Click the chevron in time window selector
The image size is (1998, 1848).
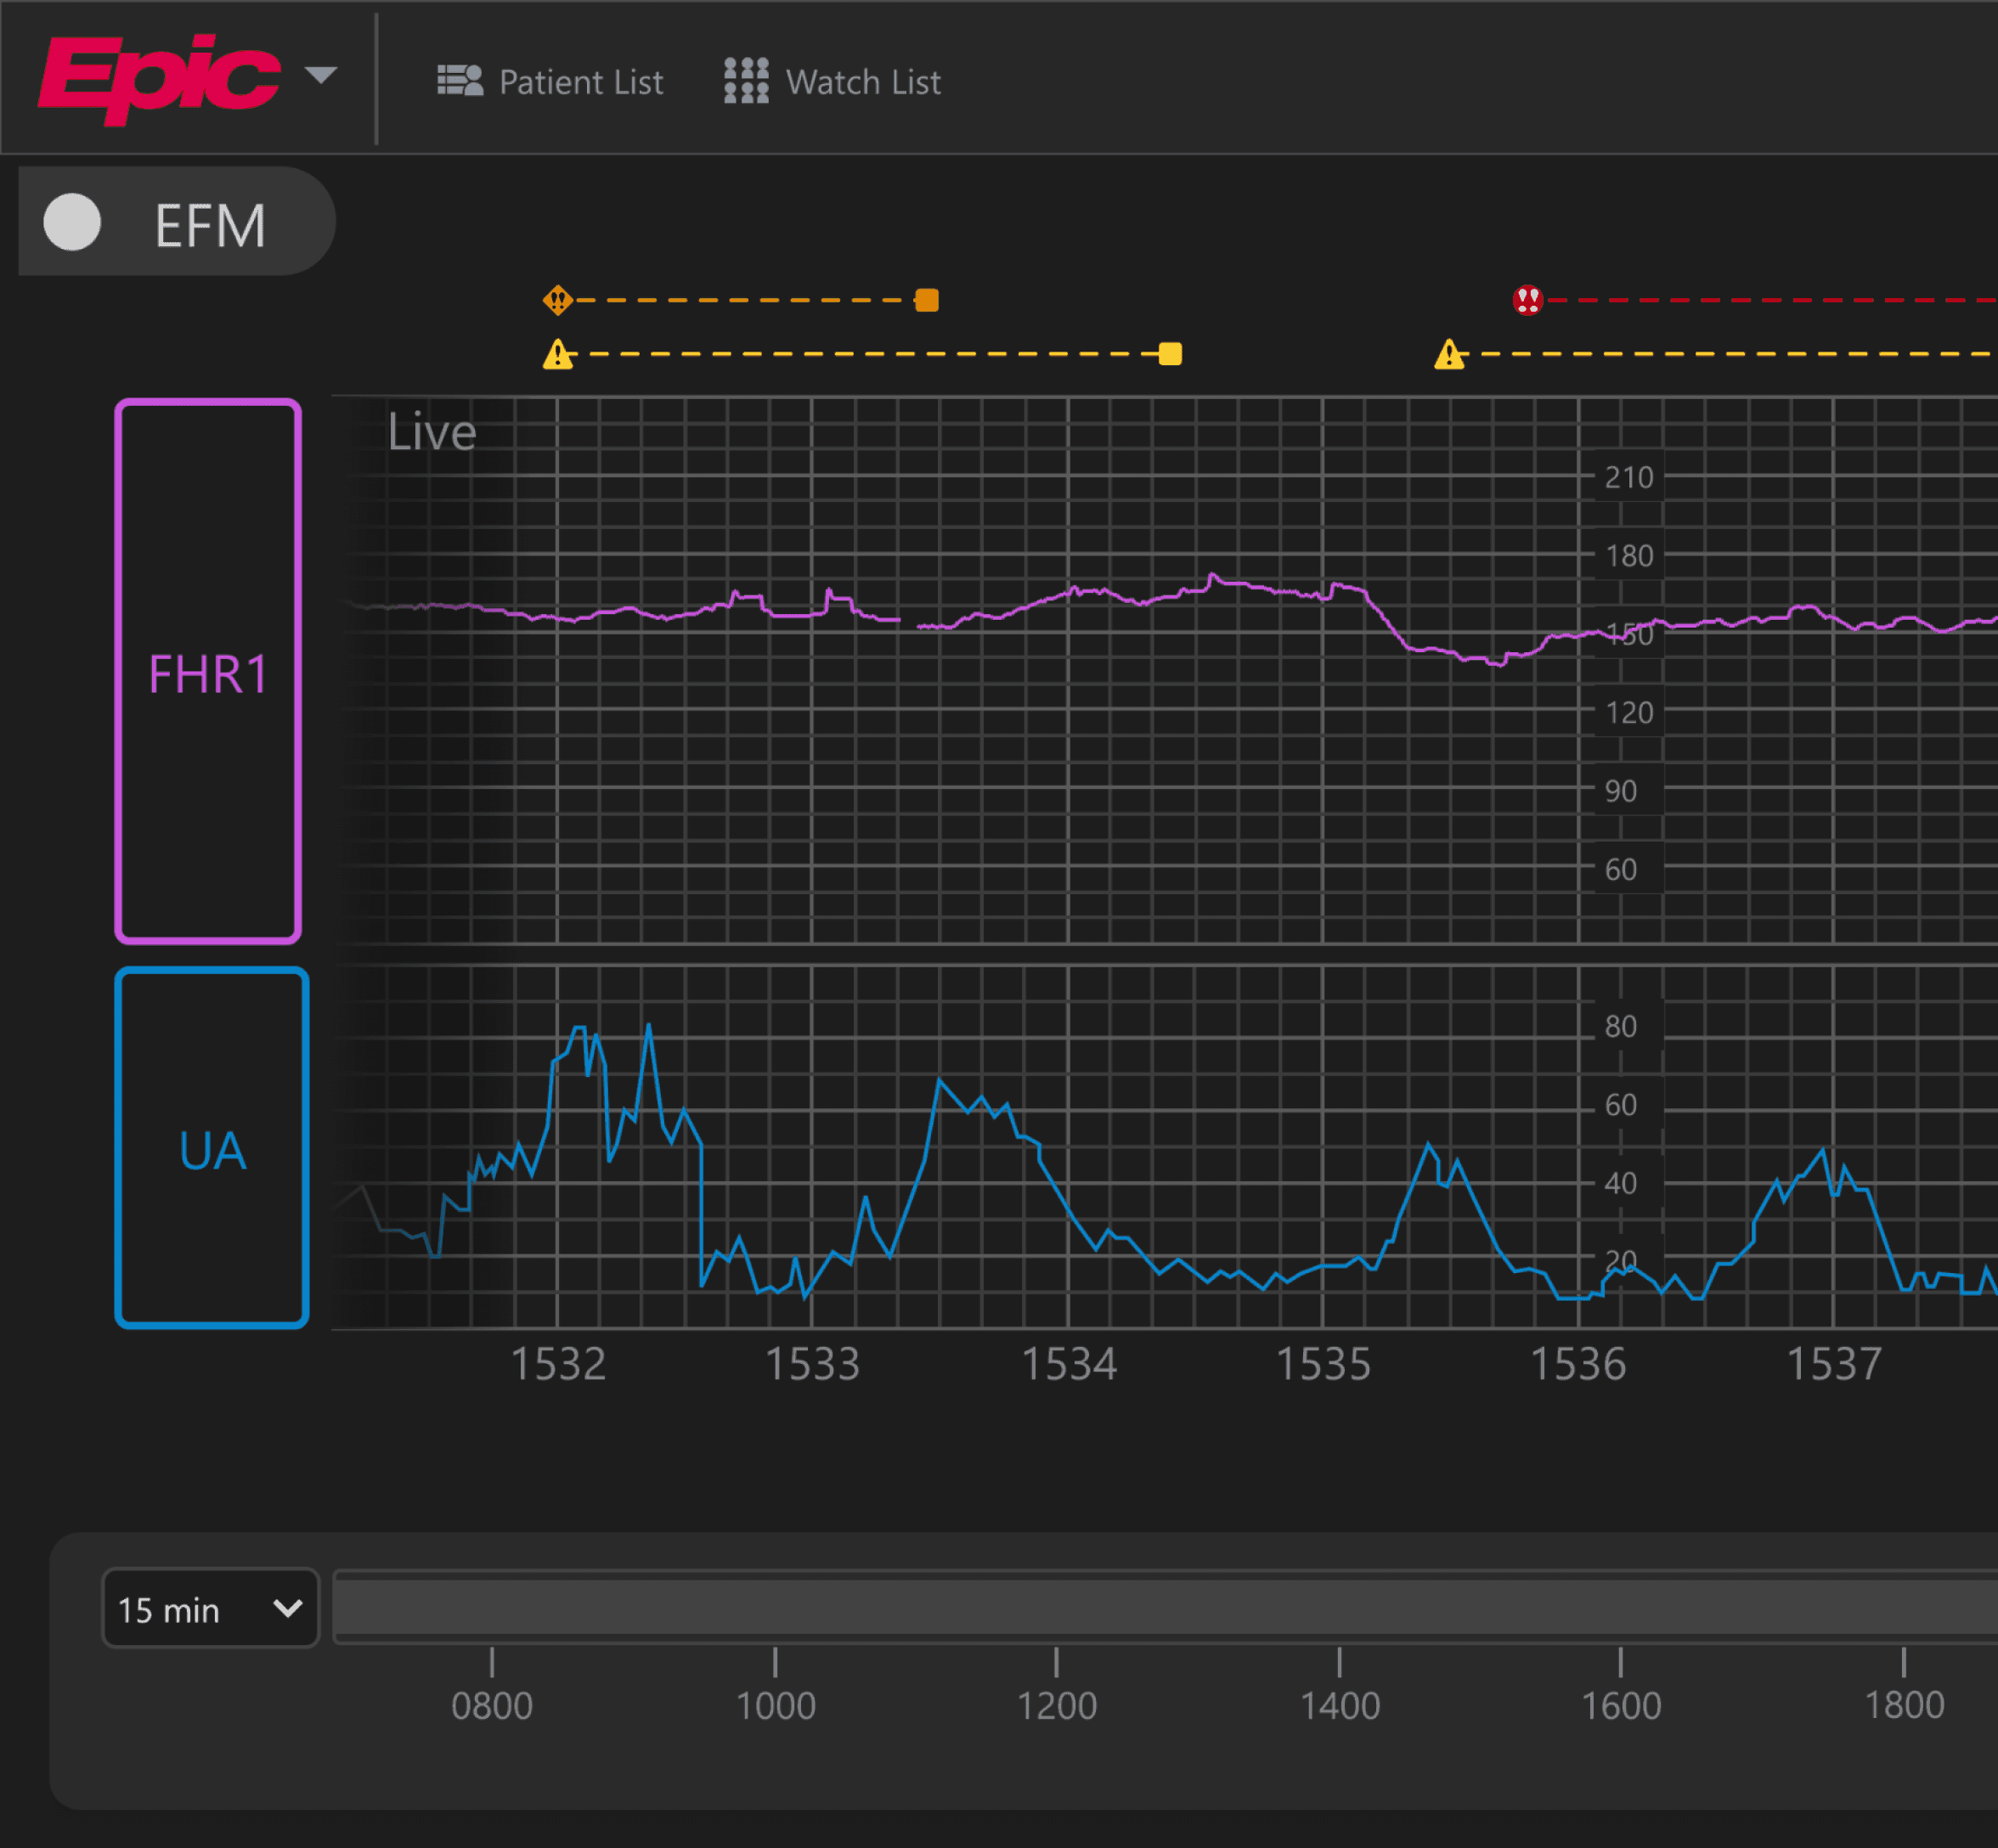coord(287,1608)
